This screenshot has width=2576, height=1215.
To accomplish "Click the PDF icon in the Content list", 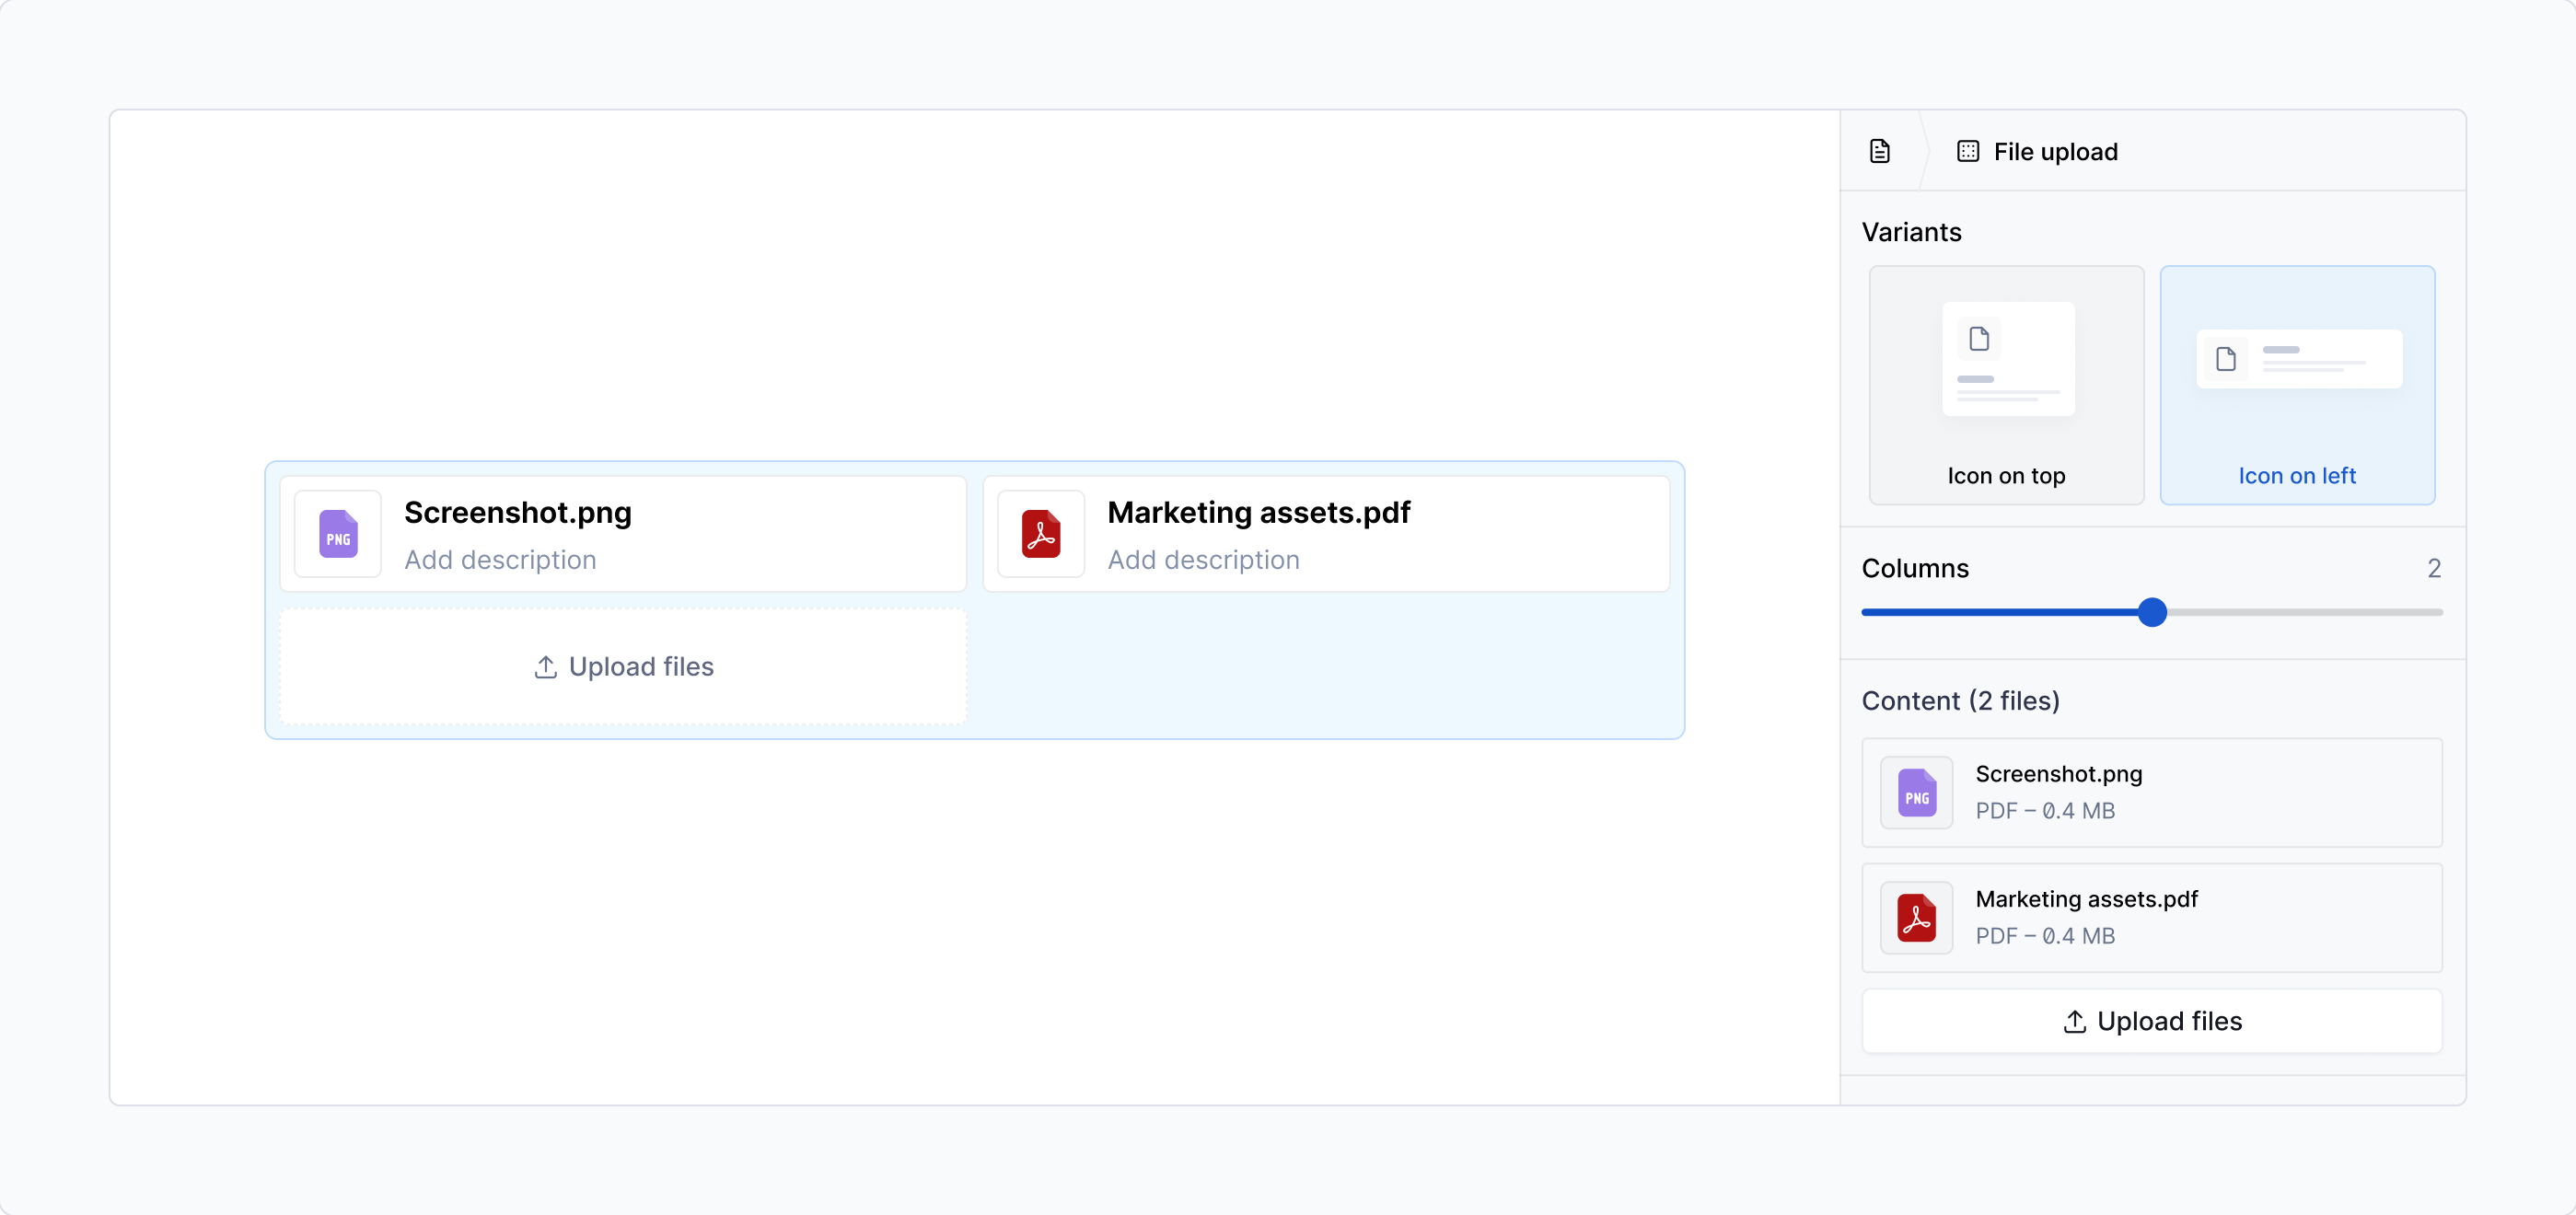I will click(x=1916, y=918).
